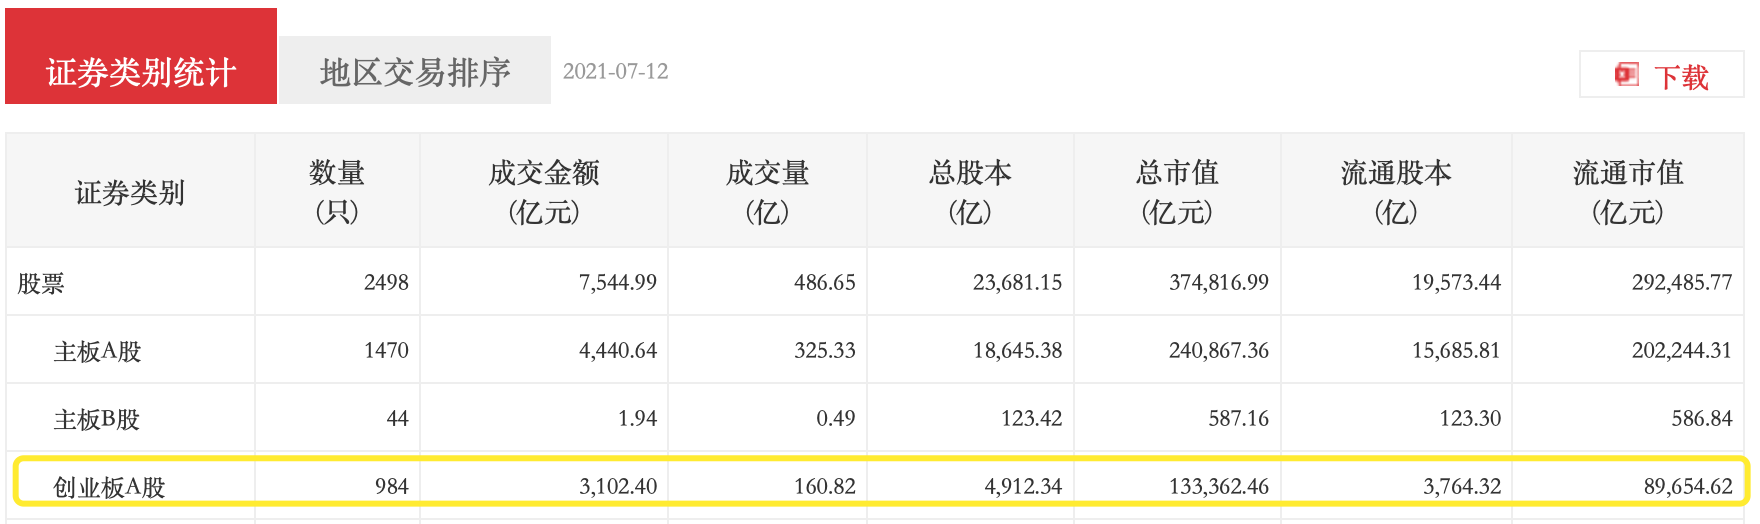Select the 创业板A股 row label
This screenshot has width=1760, height=524.
tap(109, 487)
